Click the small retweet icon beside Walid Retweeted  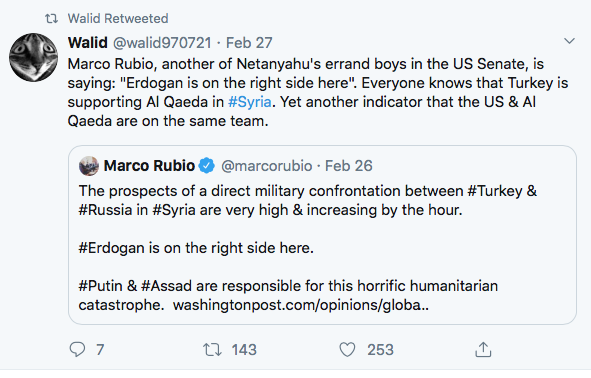coord(52,18)
